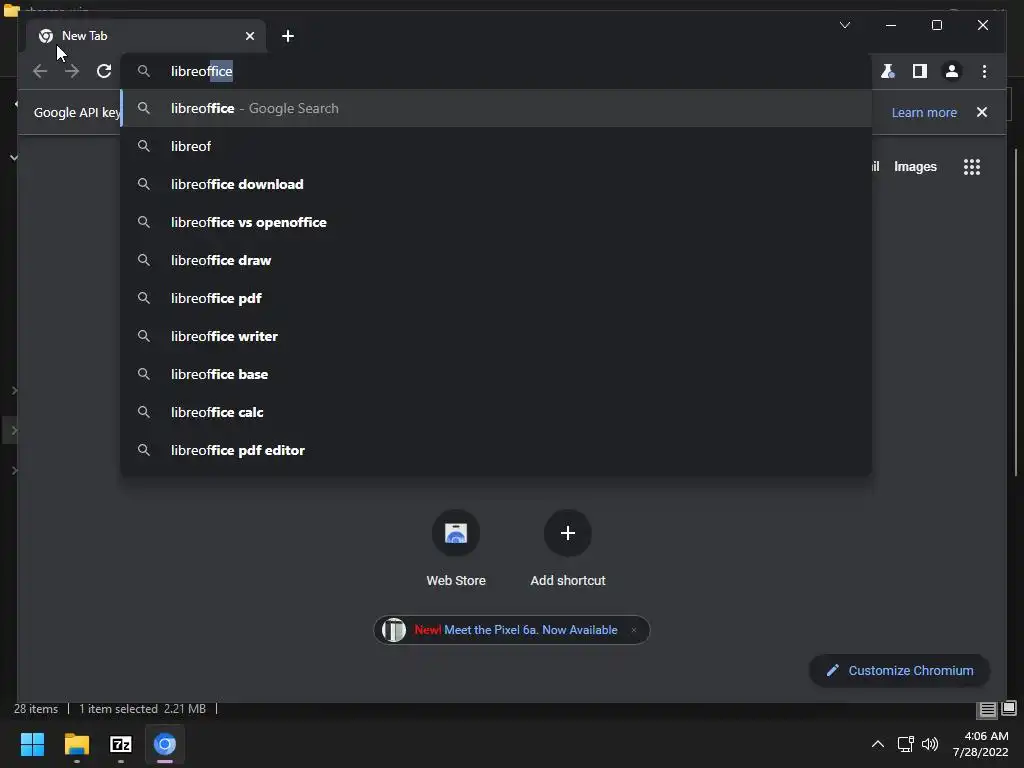Open the Windows Start menu
The width and height of the screenshot is (1024, 768).
pos(32,744)
